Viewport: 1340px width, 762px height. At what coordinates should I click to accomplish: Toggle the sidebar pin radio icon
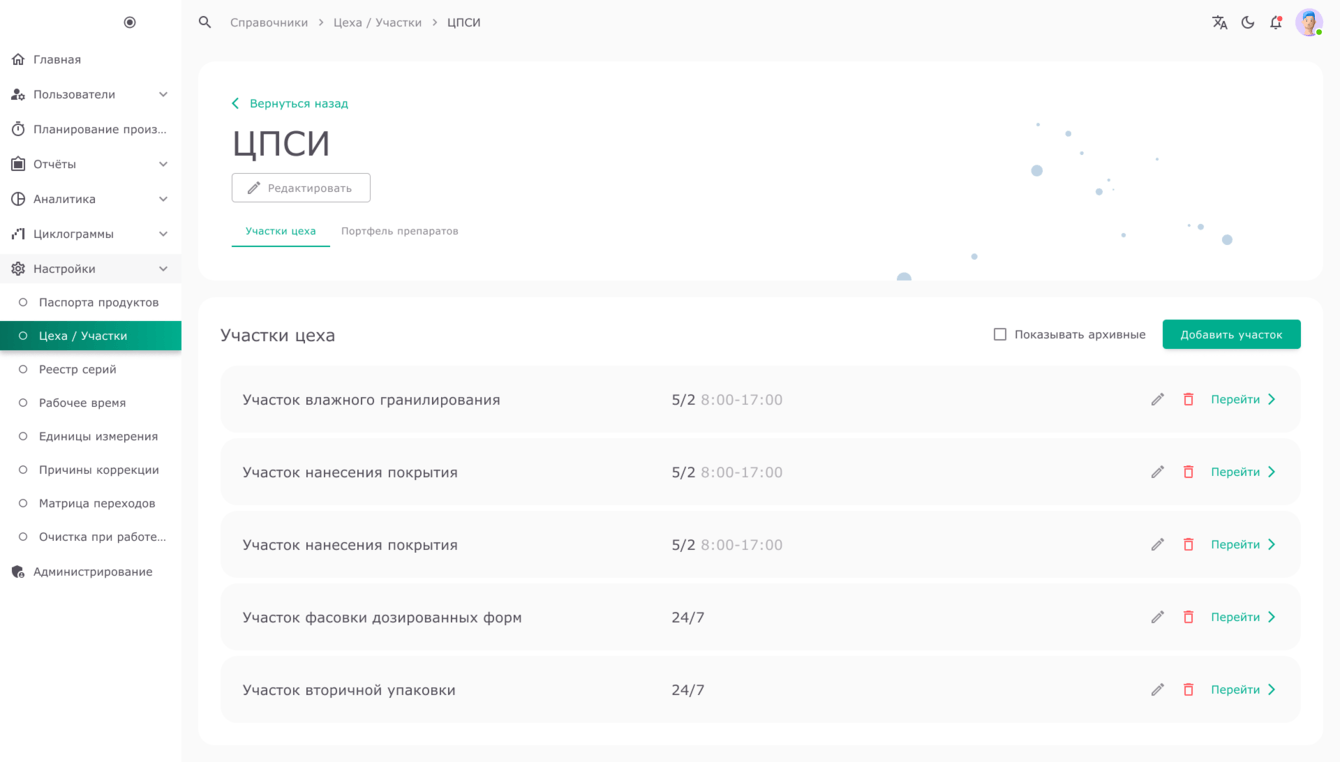click(x=130, y=22)
